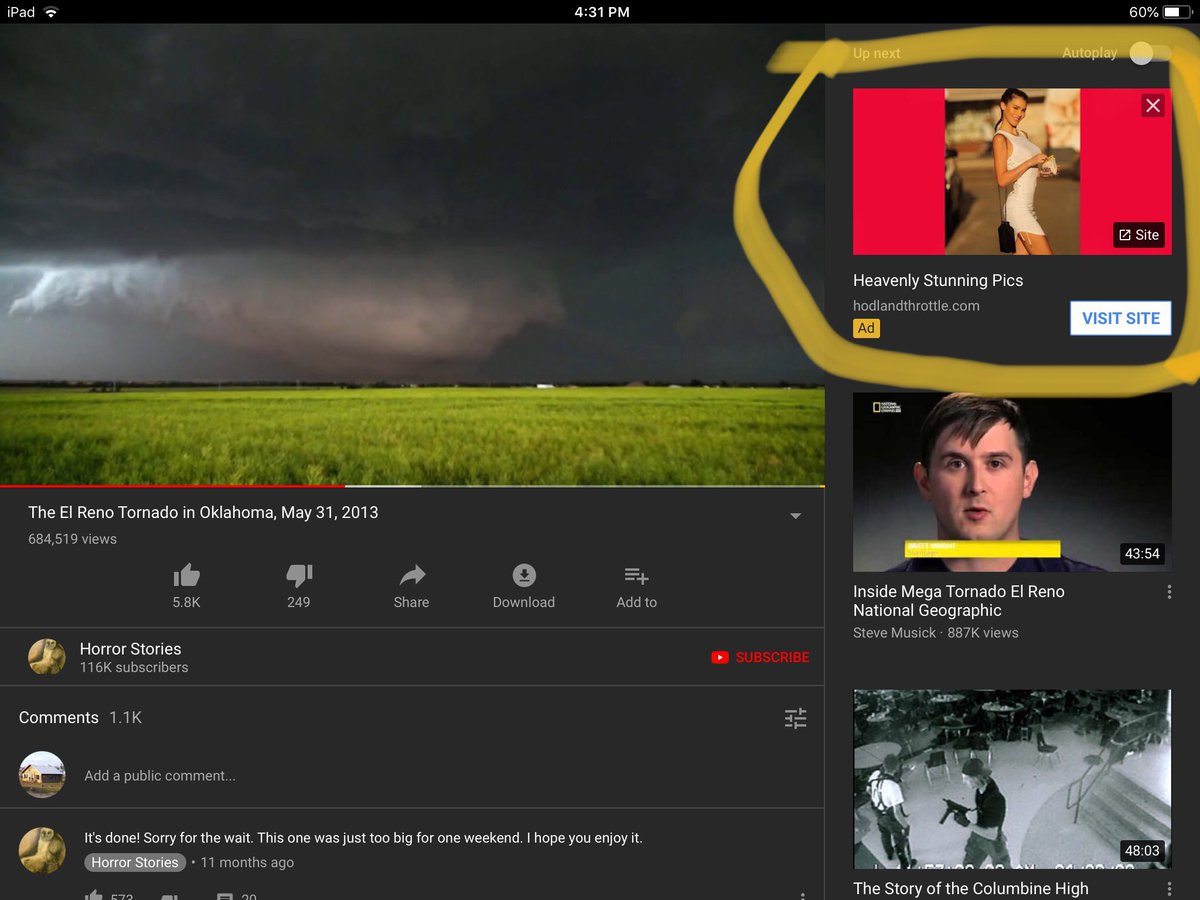Tap the Wi-Fi icon in status bar
This screenshot has height=900, width=1200.
51,12
